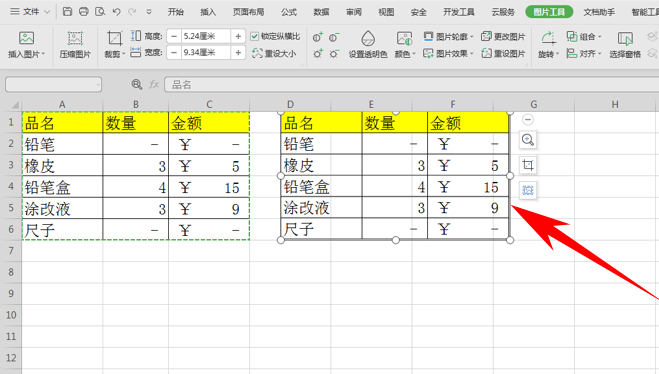Open the 旋转 rotate dropdown
Viewport: 659px width, 374px height.
548,54
